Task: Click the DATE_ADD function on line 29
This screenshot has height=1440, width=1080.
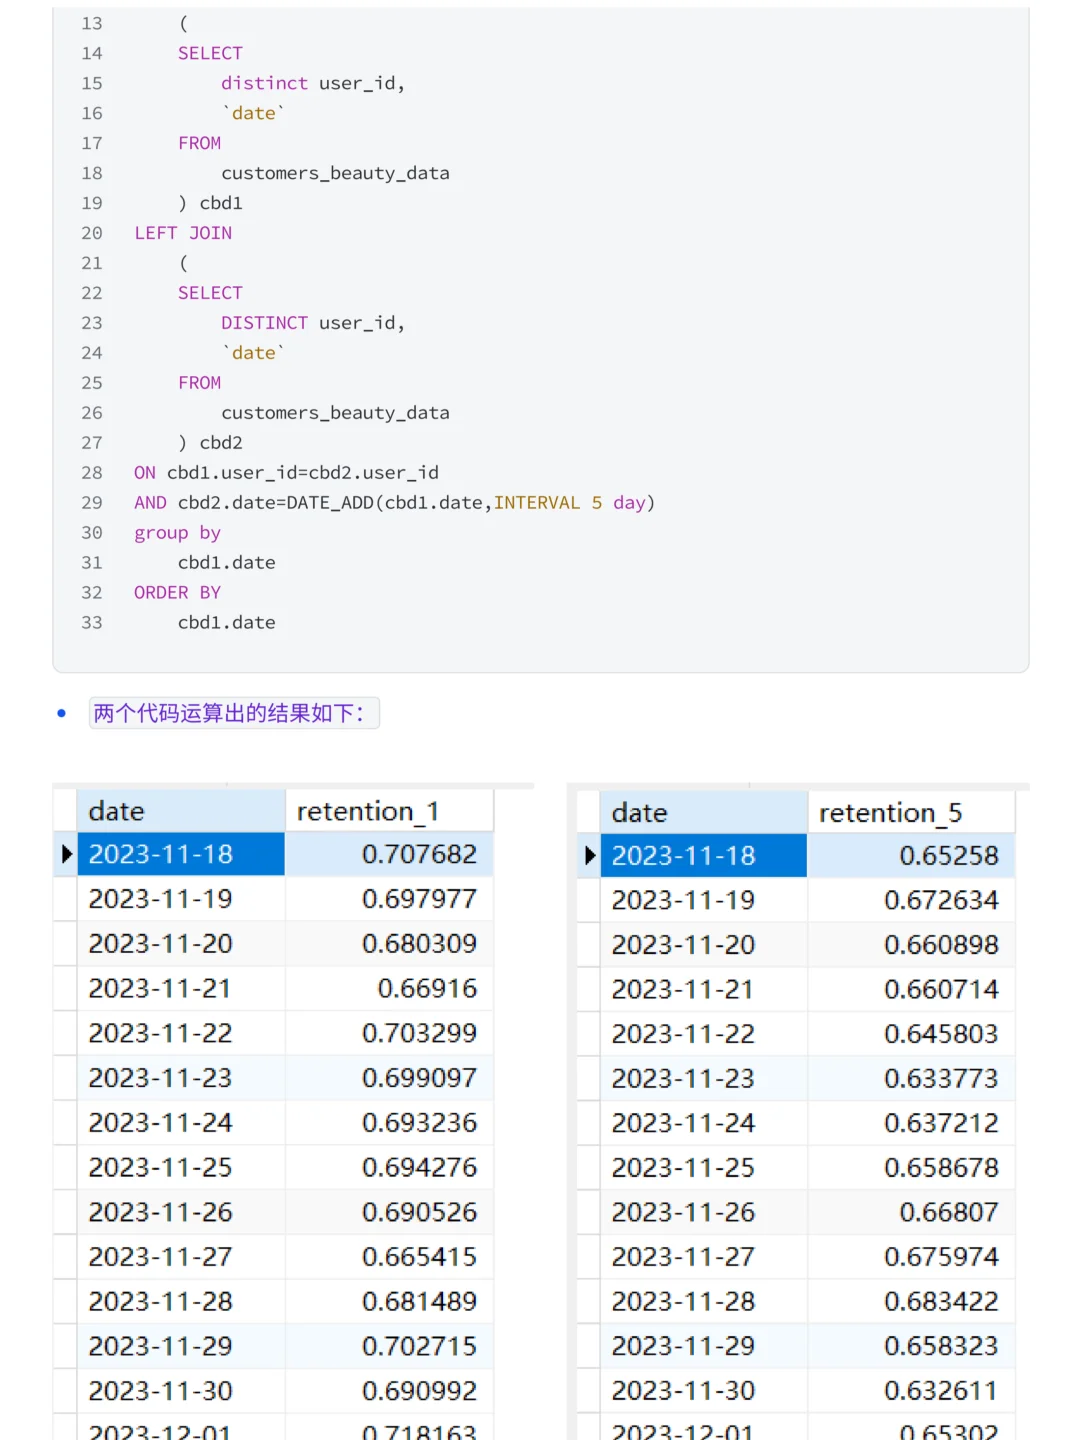Action: (328, 502)
